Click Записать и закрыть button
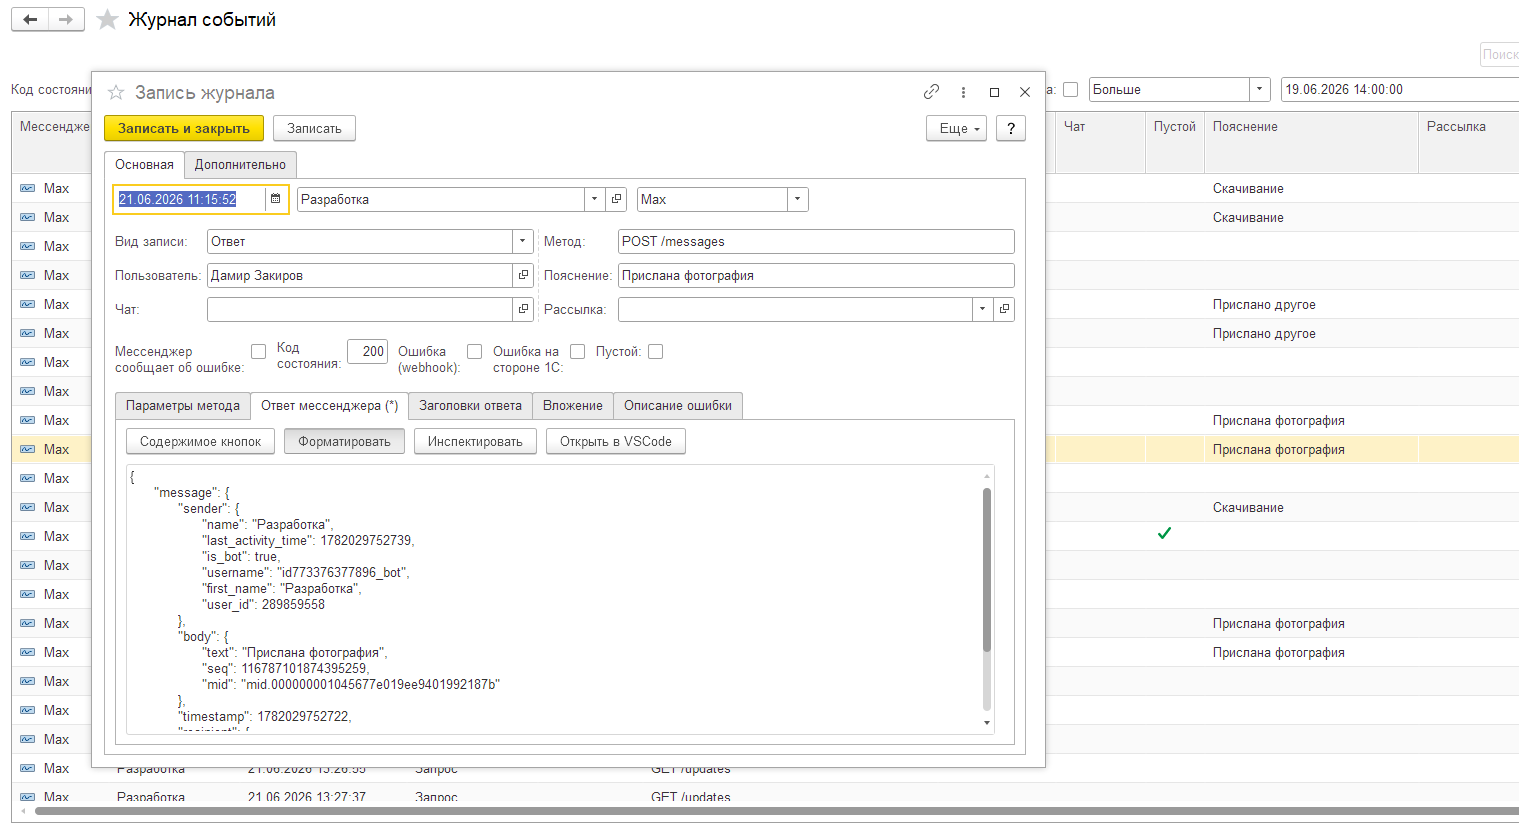The height and width of the screenshot is (835, 1519). point(184,128)
